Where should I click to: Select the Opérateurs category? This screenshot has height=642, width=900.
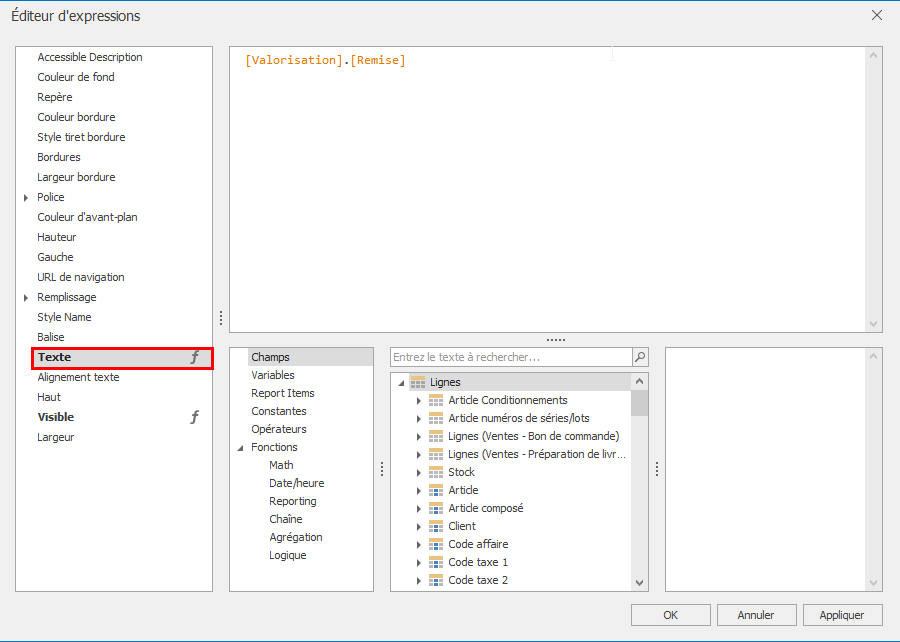(278, 429)
